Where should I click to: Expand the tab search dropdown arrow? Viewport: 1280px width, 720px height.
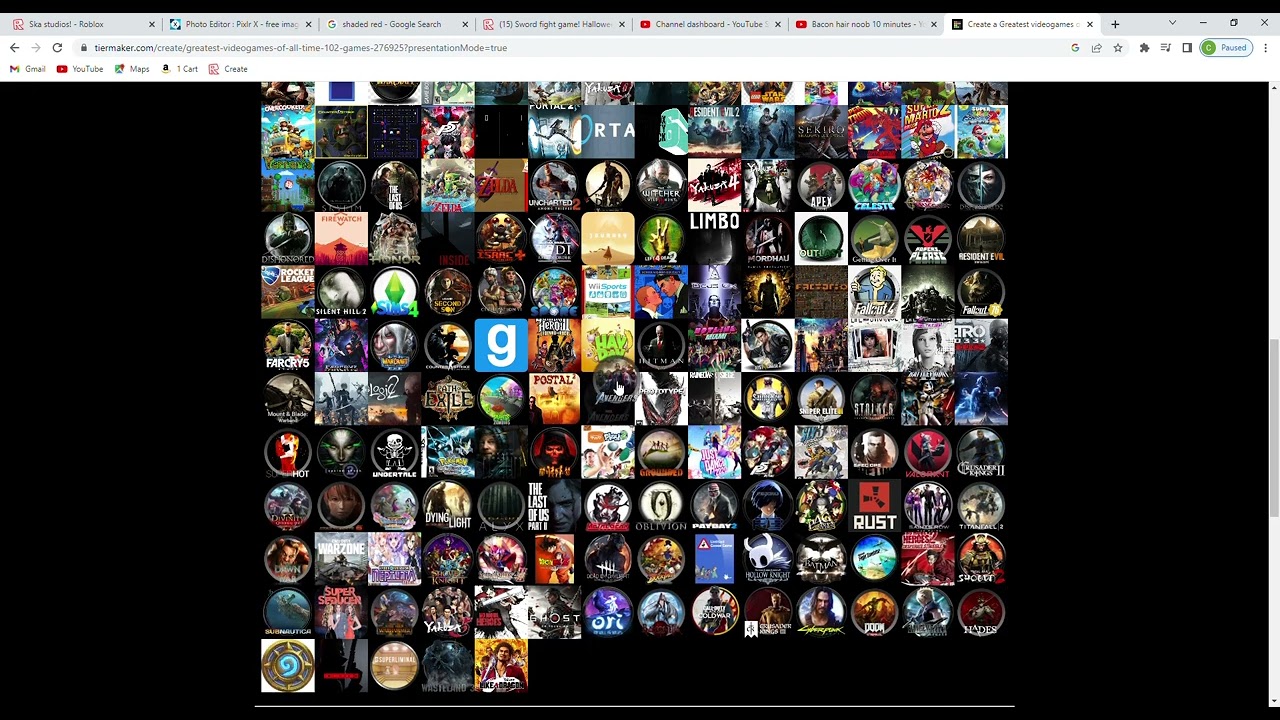point(1172,24)
